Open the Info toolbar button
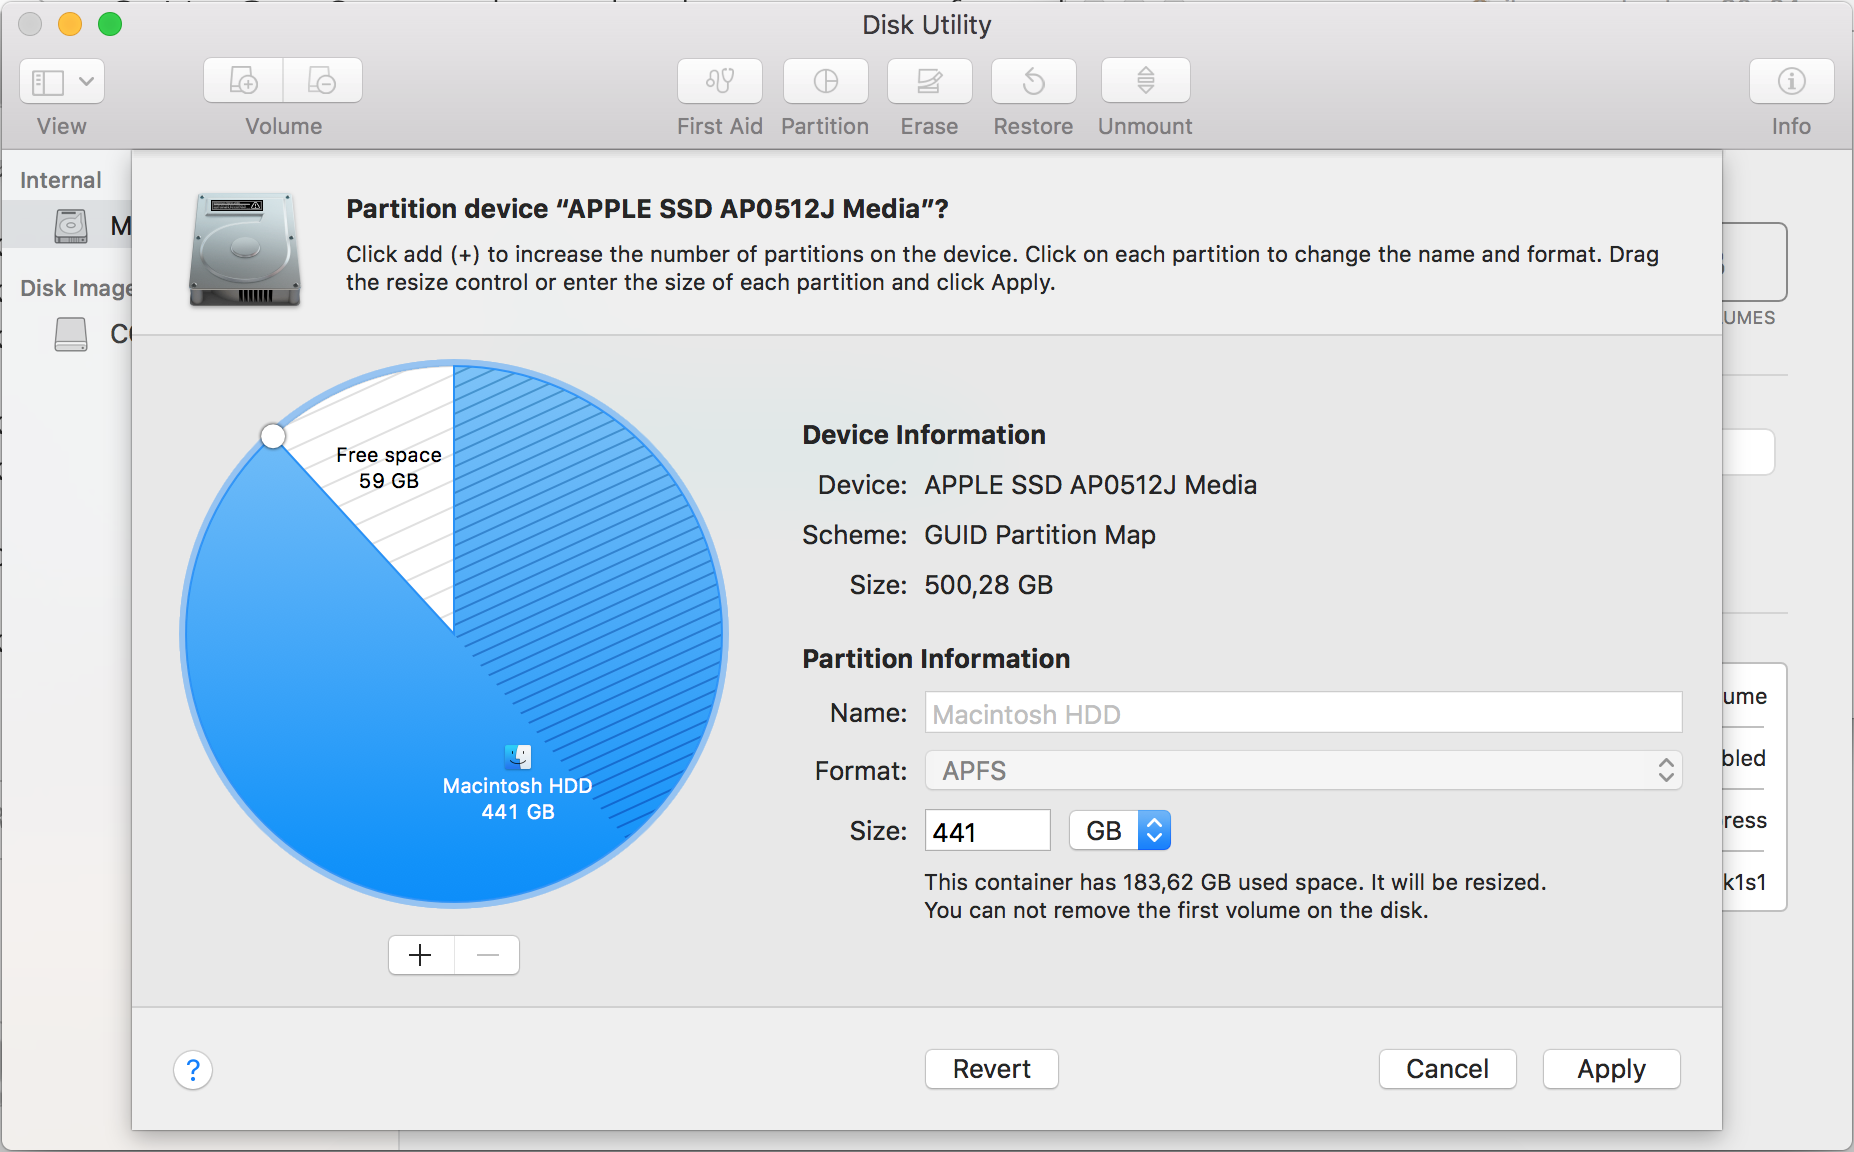 [x=1792, y=81]
